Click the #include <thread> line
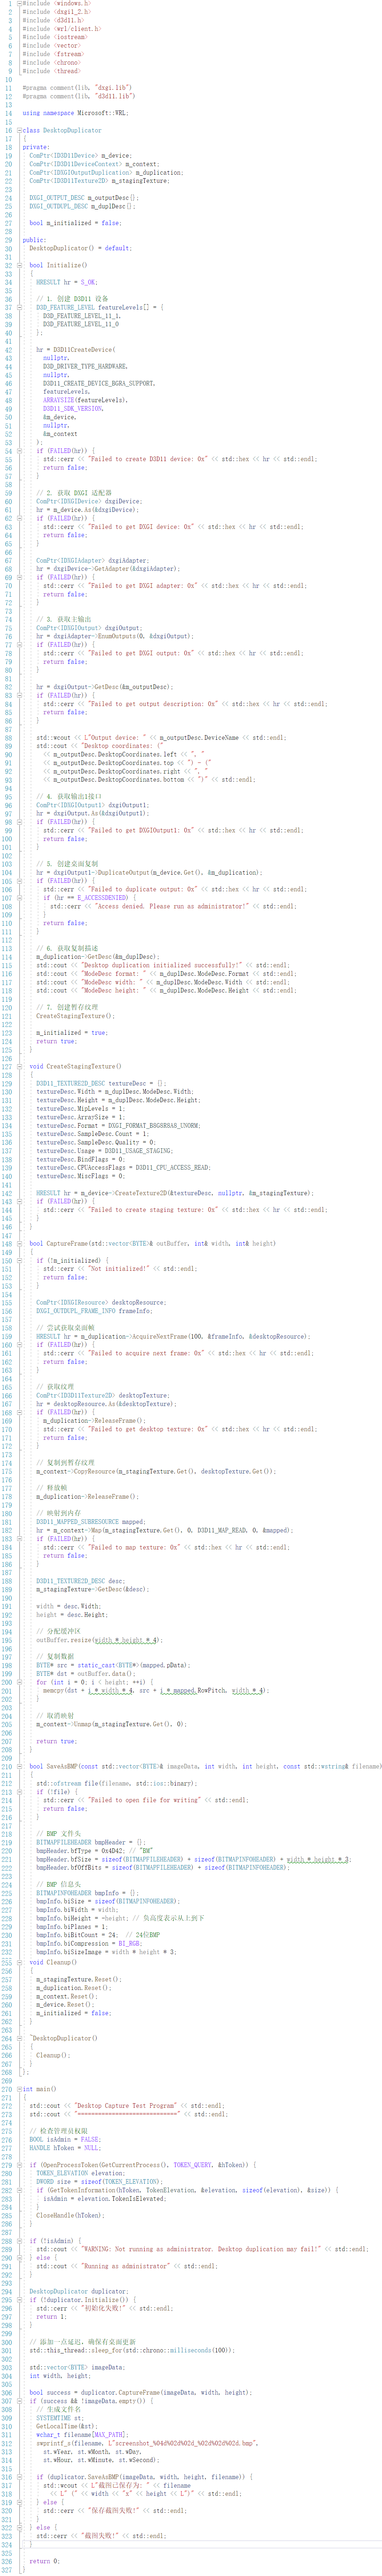This screenshot has width=382, height=2576. pos(51,71)
